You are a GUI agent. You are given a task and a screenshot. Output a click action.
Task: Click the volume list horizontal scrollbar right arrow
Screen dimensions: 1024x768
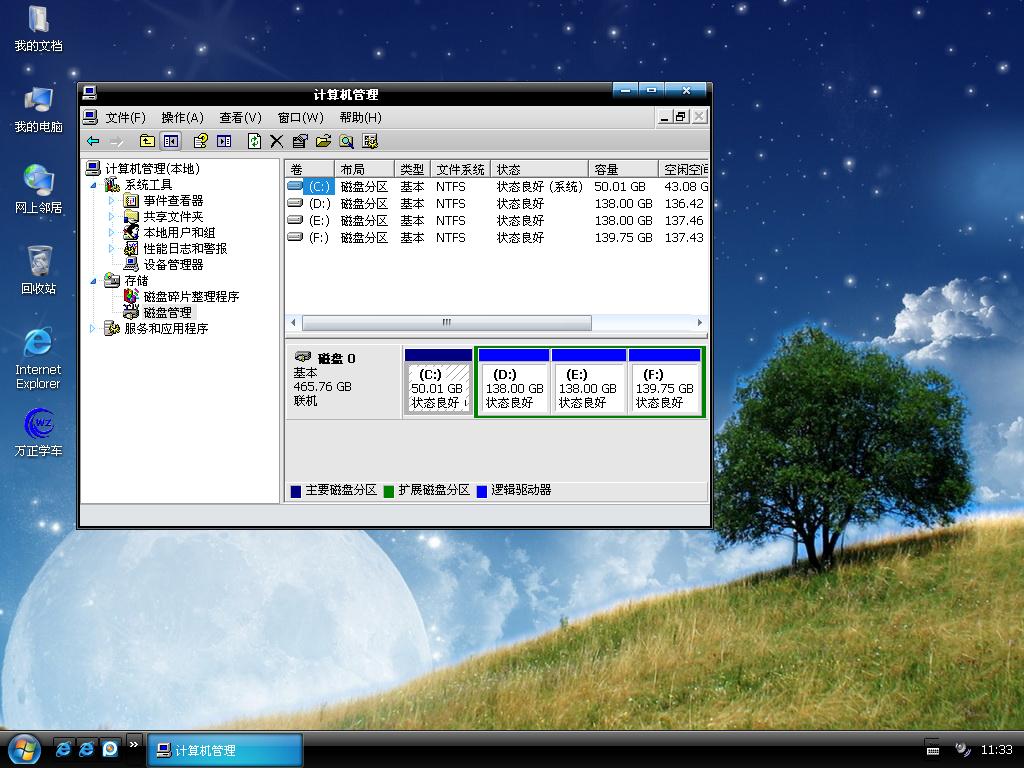coord(699,323)
